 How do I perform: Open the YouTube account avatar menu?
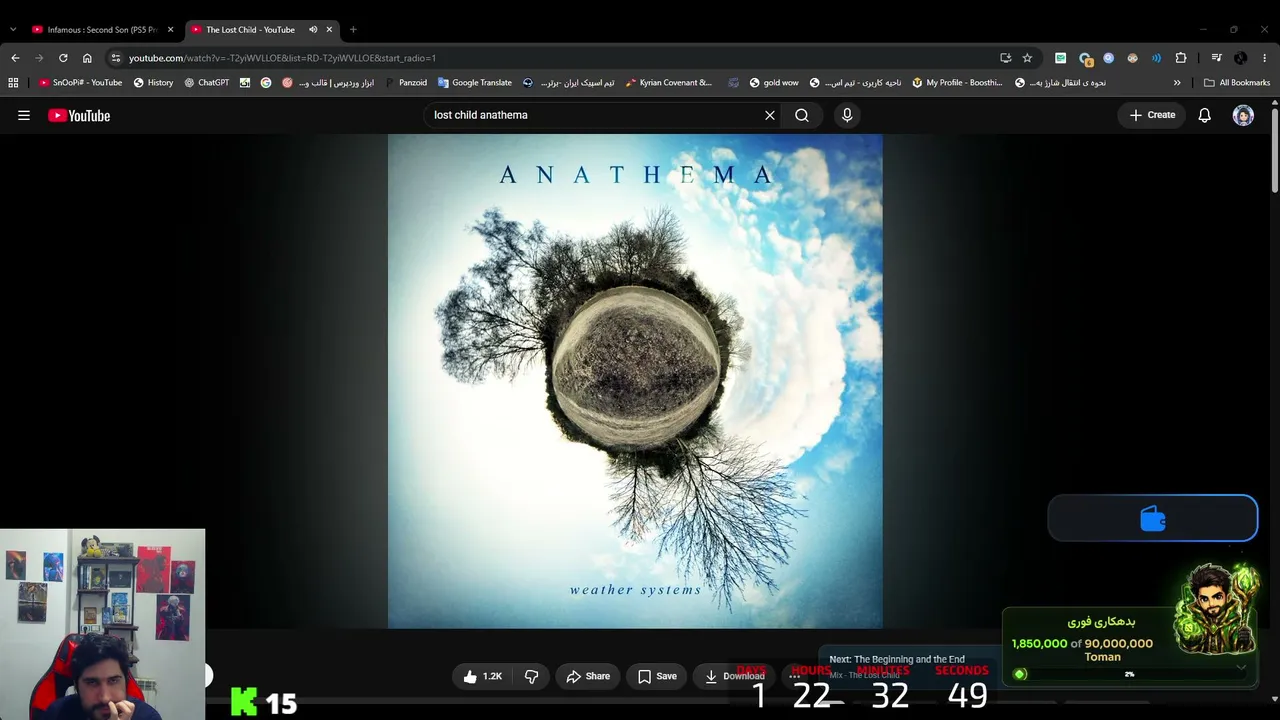[x=1243, y=115]
